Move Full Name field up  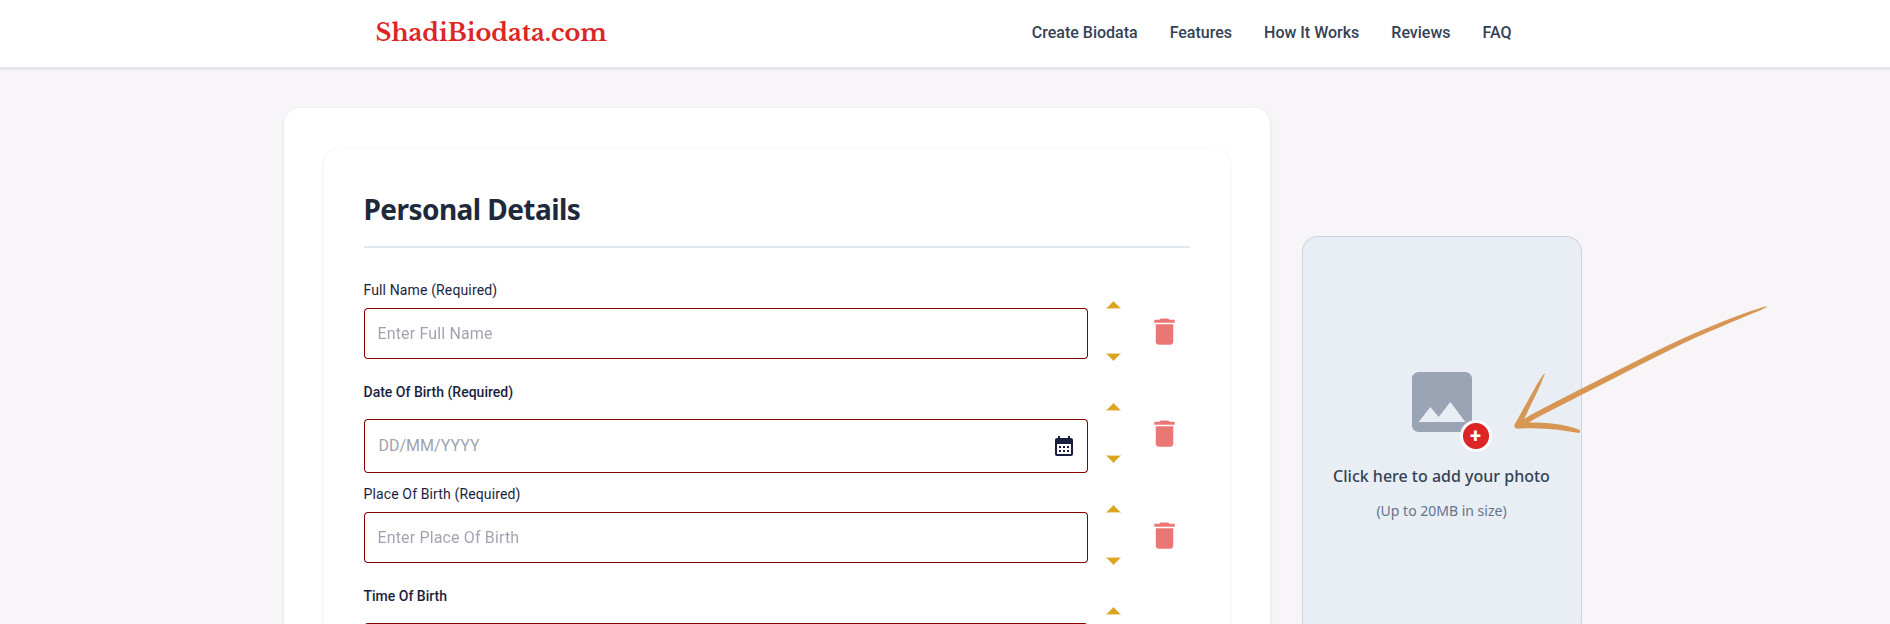[1113, 306]
